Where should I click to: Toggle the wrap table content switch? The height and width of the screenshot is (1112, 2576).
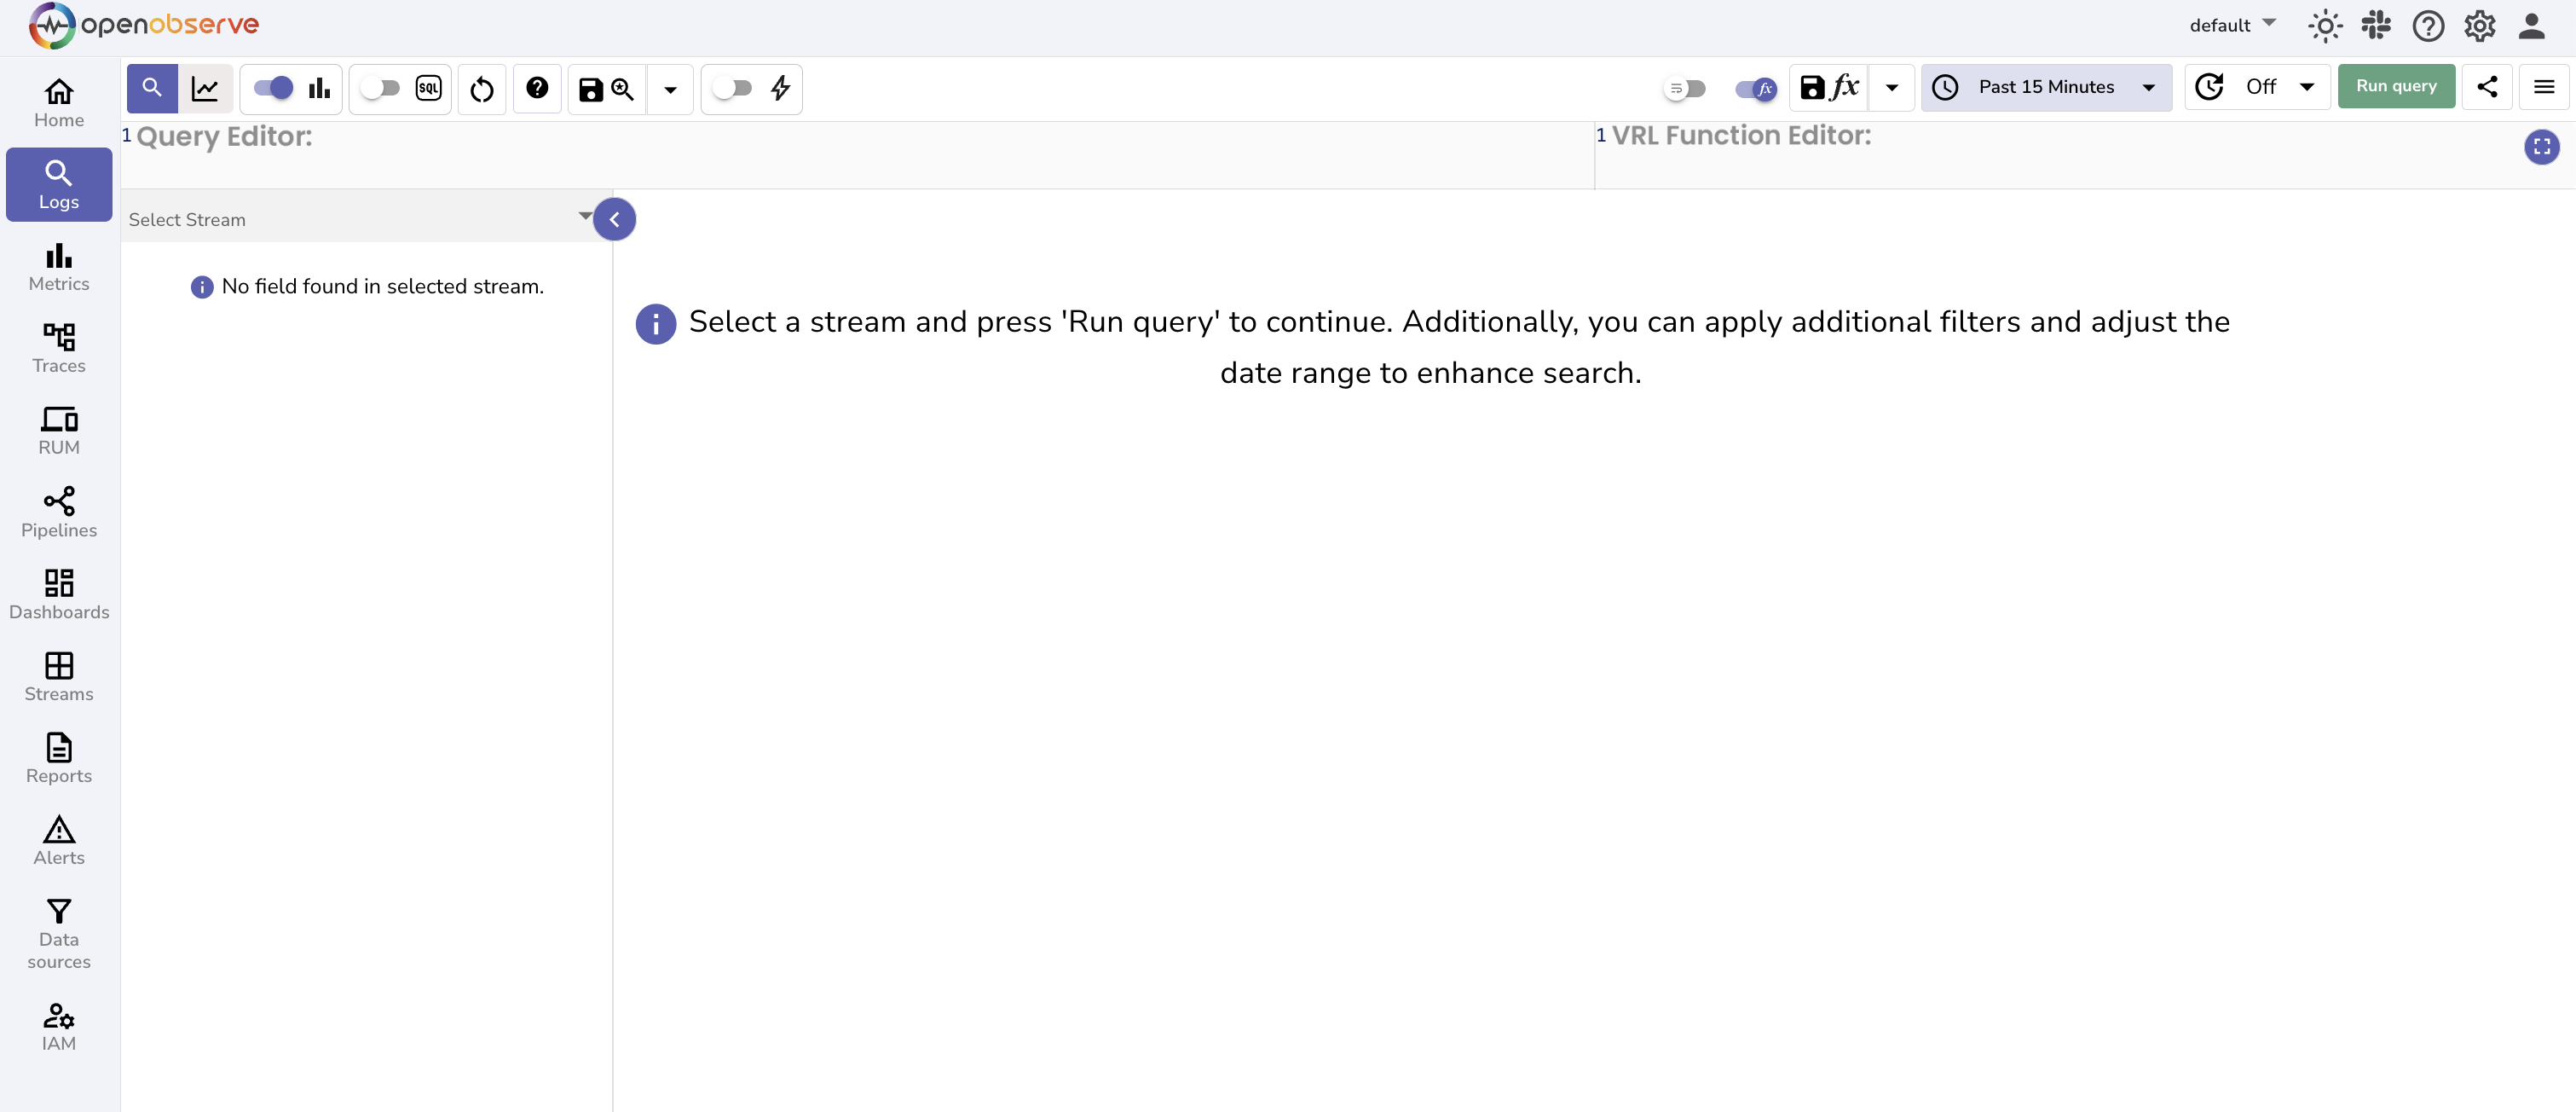[1684, 89]
